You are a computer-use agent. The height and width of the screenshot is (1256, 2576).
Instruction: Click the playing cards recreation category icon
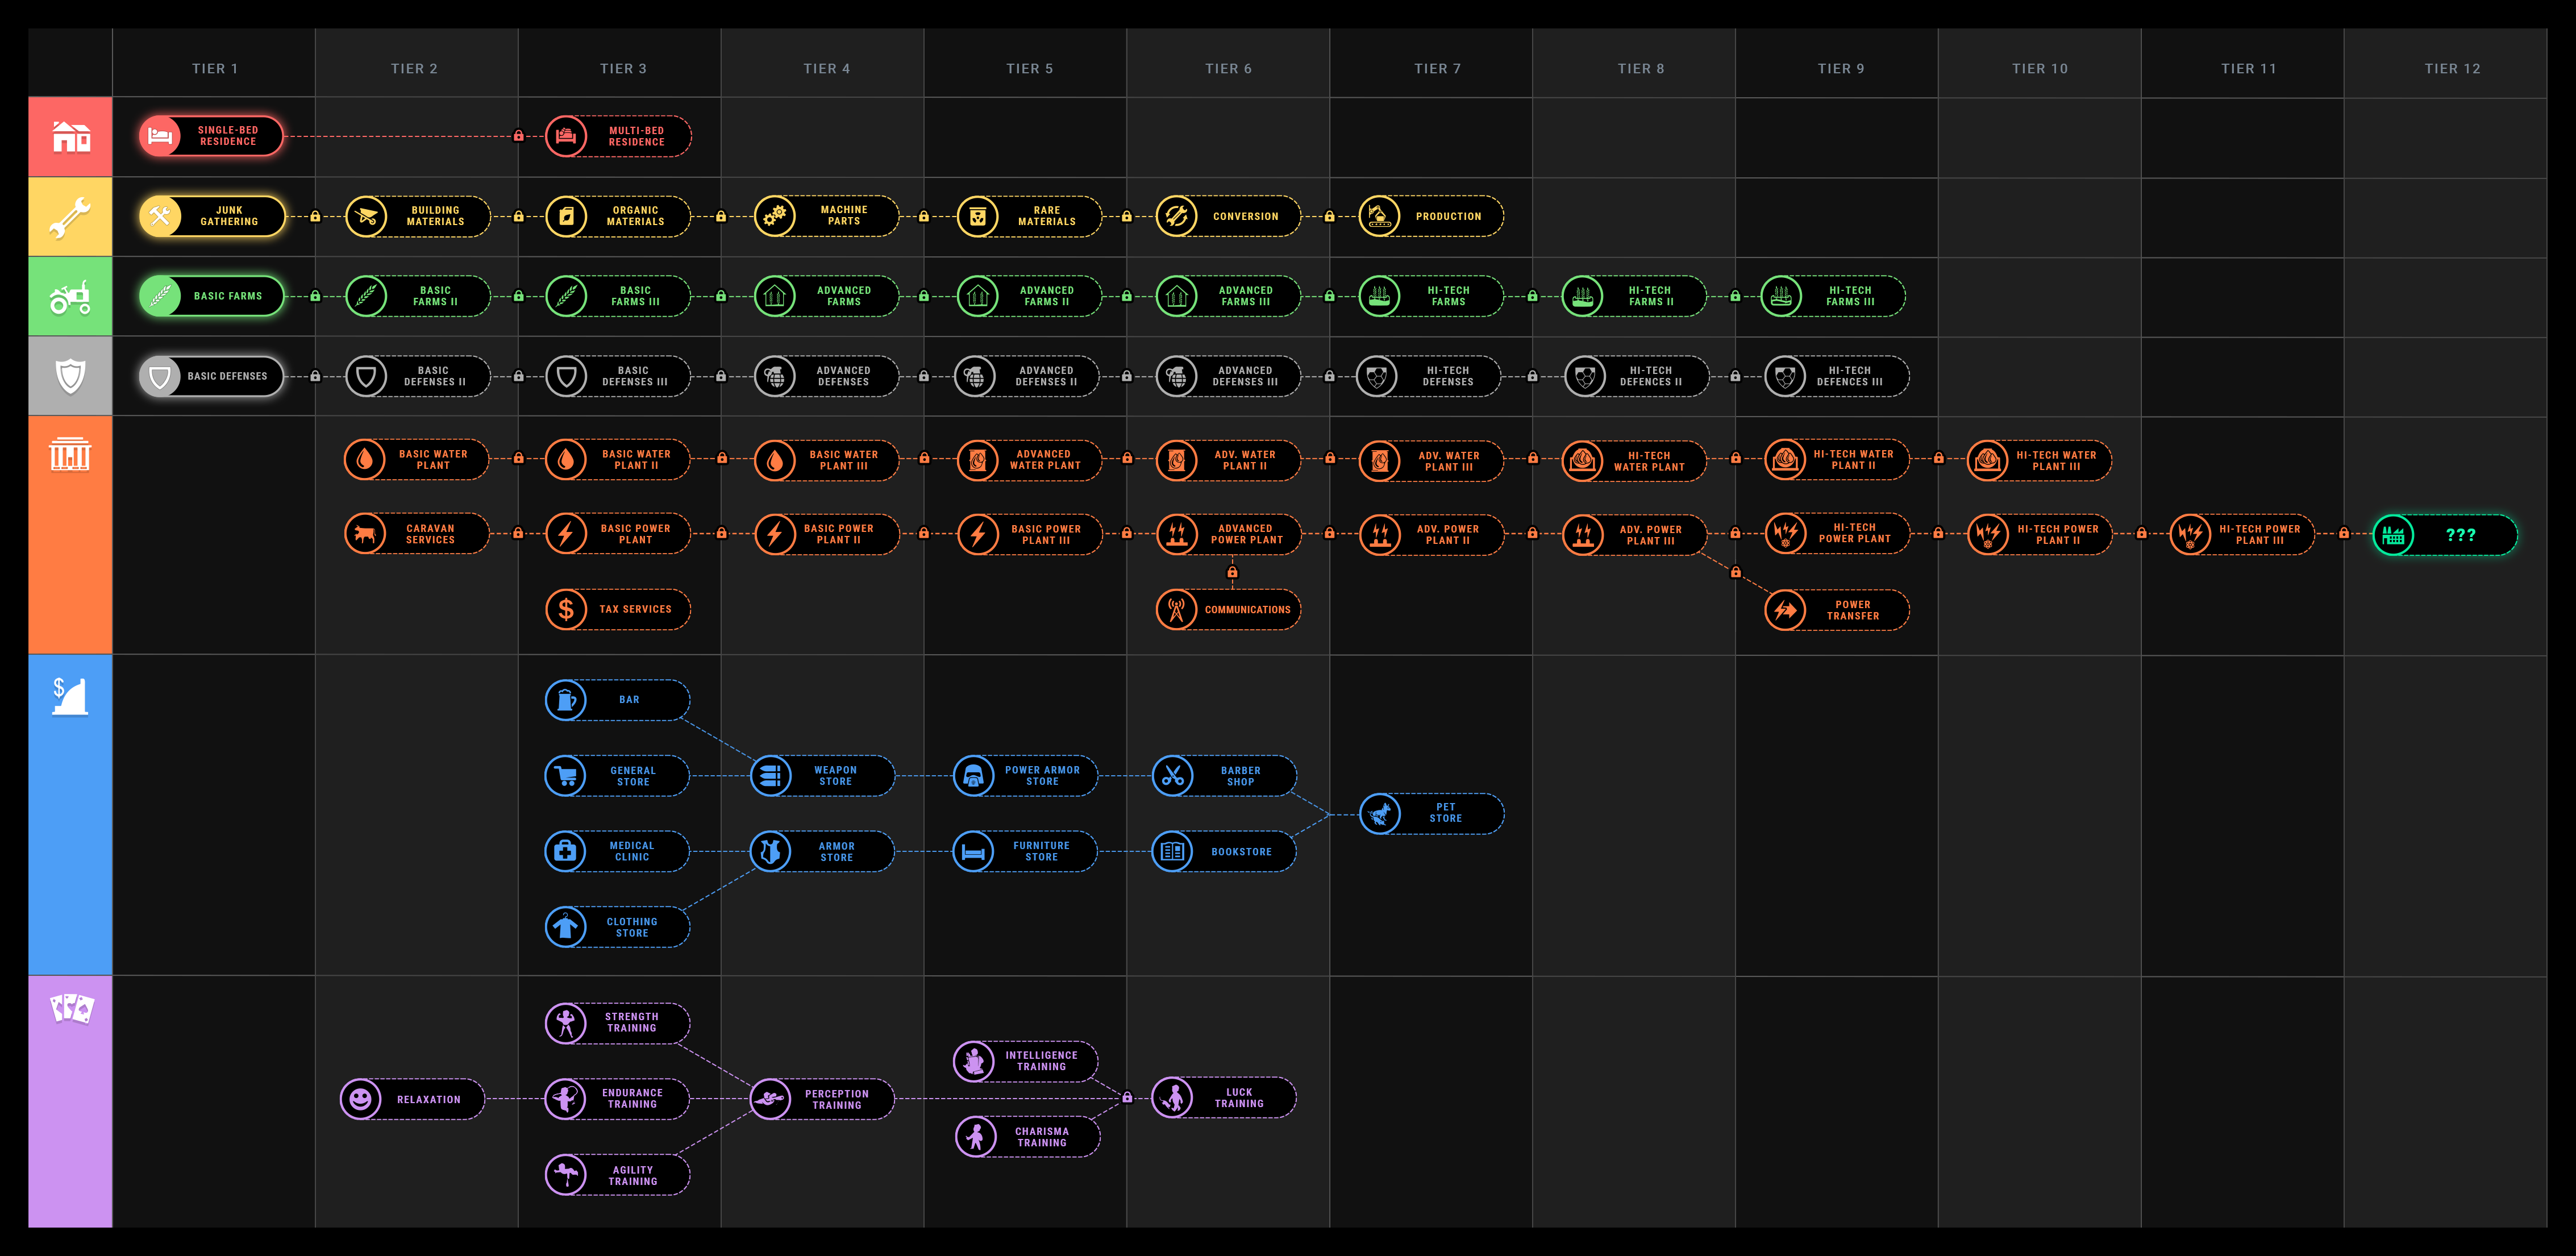pos(71,1008)
